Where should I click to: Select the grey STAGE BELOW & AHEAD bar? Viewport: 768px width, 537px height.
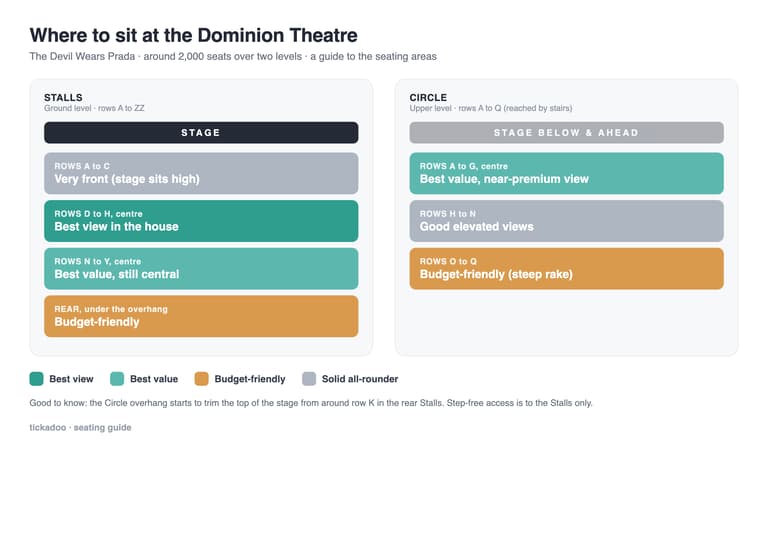pyautogui.click(x=566, y=133)
